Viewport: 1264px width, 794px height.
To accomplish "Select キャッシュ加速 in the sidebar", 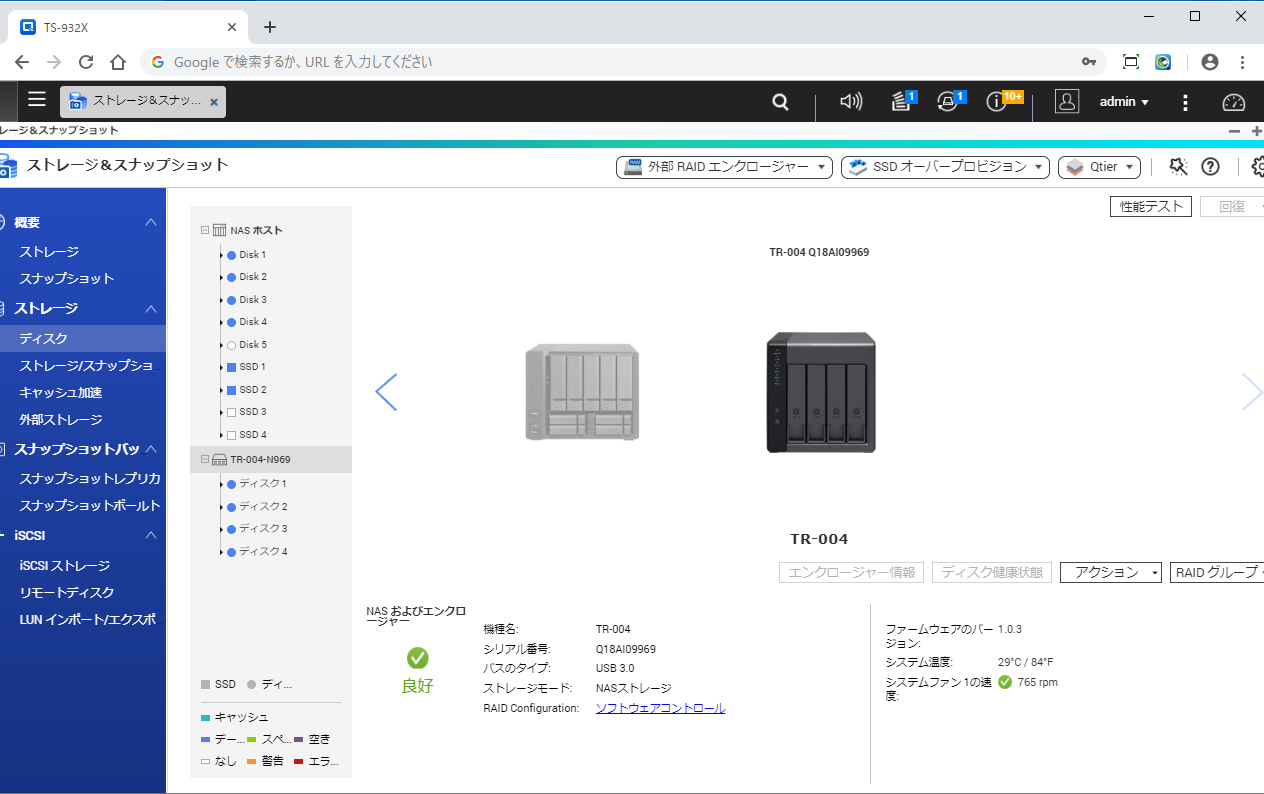I will point(61,393).
